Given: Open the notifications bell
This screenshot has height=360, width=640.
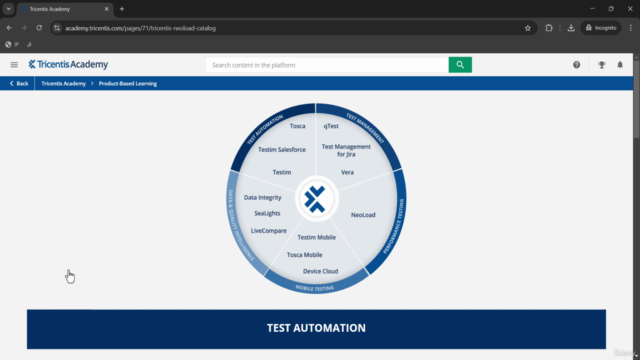Looking at the screenshot, I should pyautogui.click(x=620, y=65).
